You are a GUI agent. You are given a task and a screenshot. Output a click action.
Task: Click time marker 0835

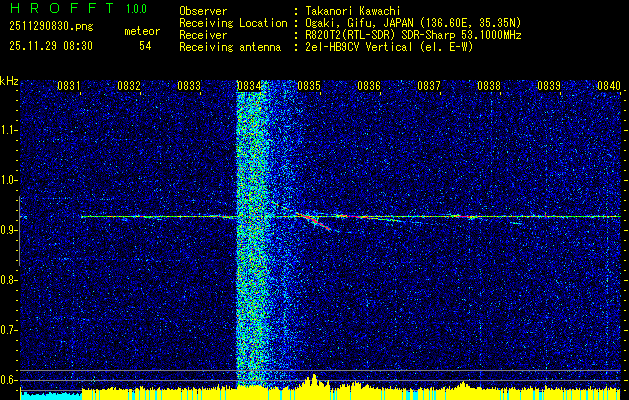(x=309, y=85)
